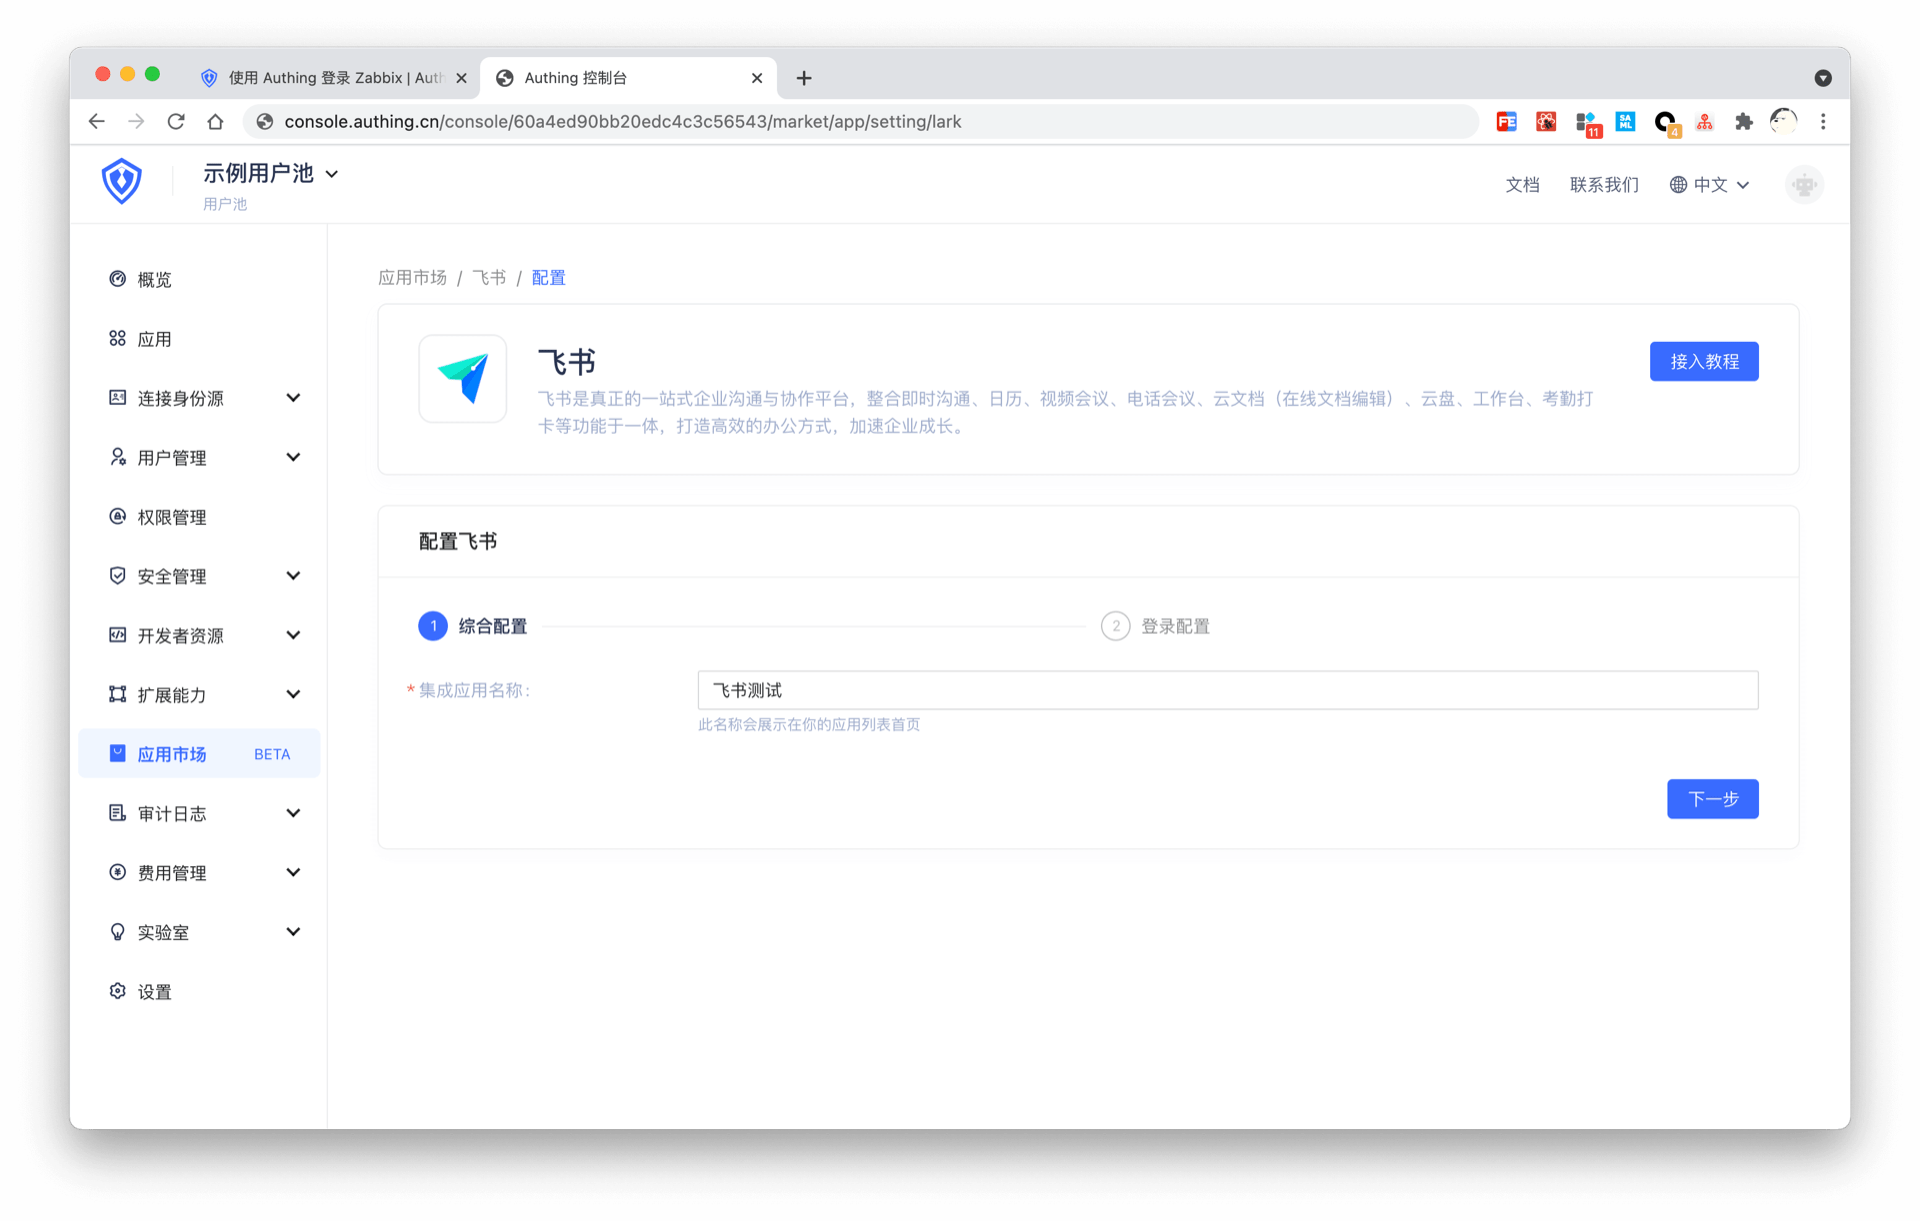This screenshot has width=1920, height=1221.
Task: Switch to the Zabbix login browser tab
Action: tap(330, 78)
